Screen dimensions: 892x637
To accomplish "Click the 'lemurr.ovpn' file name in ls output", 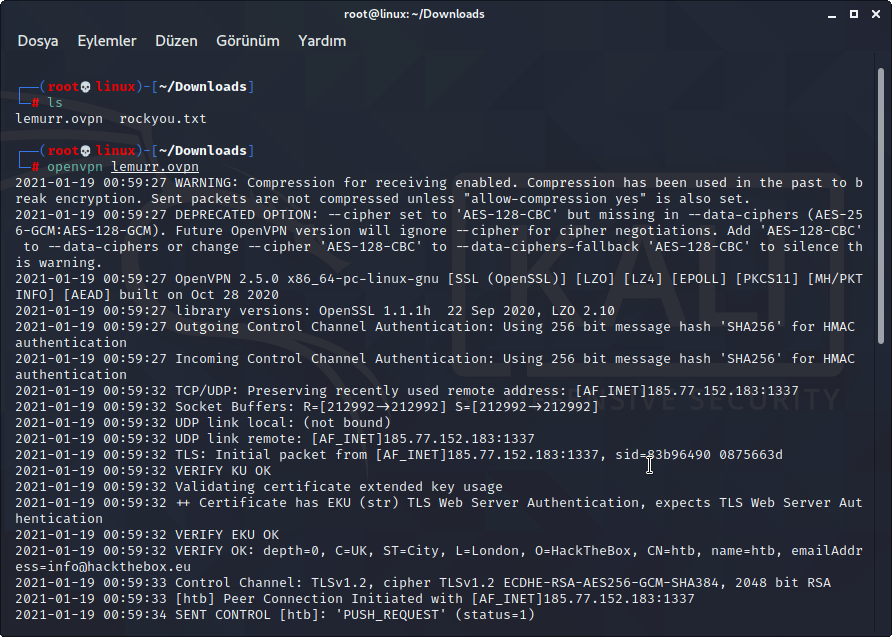I will click(x=59, y=119).
